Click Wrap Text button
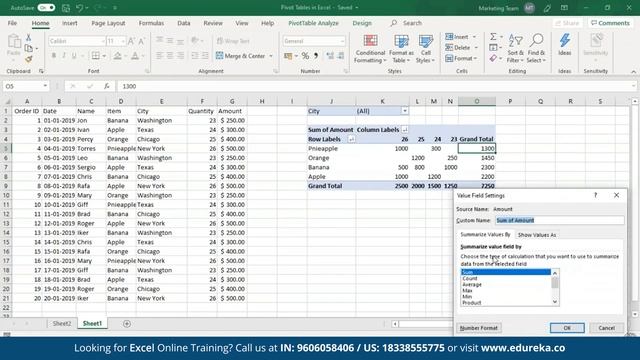The height and width of the screenshot is (360, 640). [x=233, y=41]
